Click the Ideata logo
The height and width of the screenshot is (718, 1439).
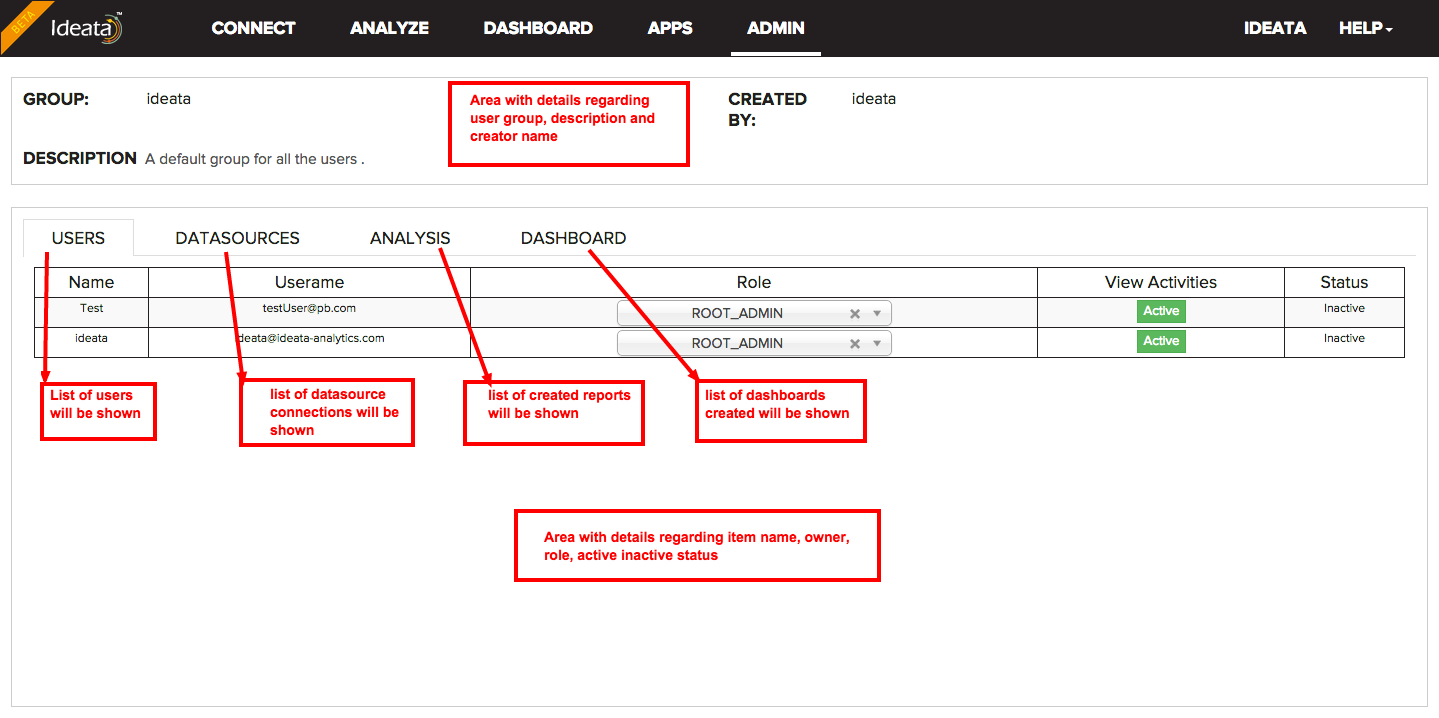[86, 28]
